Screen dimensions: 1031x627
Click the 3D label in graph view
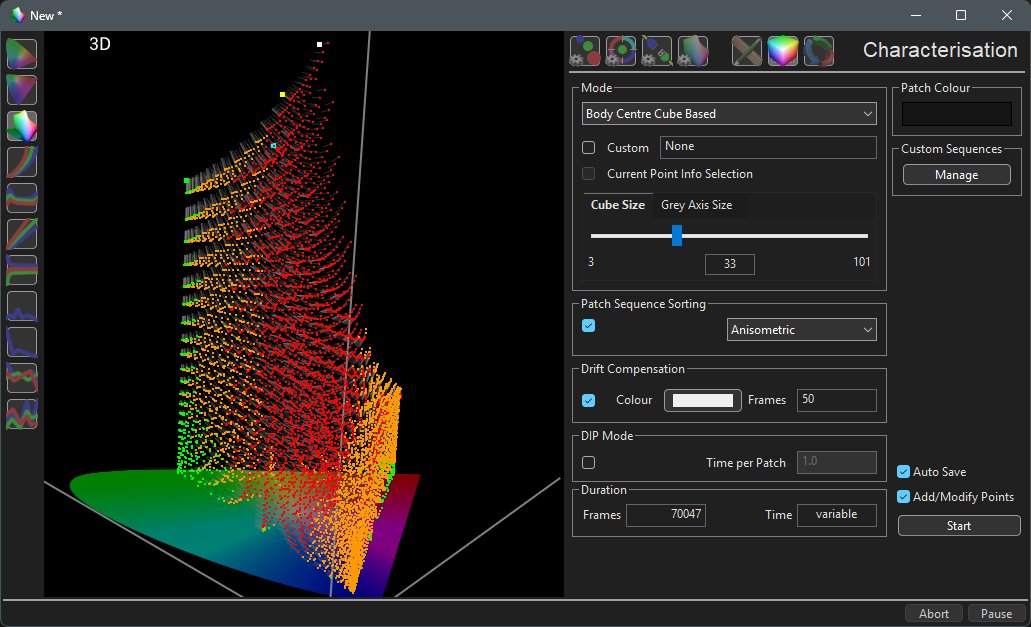click(100, 44)
